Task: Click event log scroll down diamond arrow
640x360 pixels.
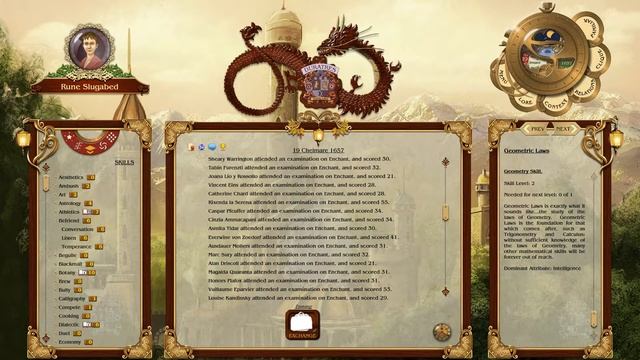Action: [445, 291]
